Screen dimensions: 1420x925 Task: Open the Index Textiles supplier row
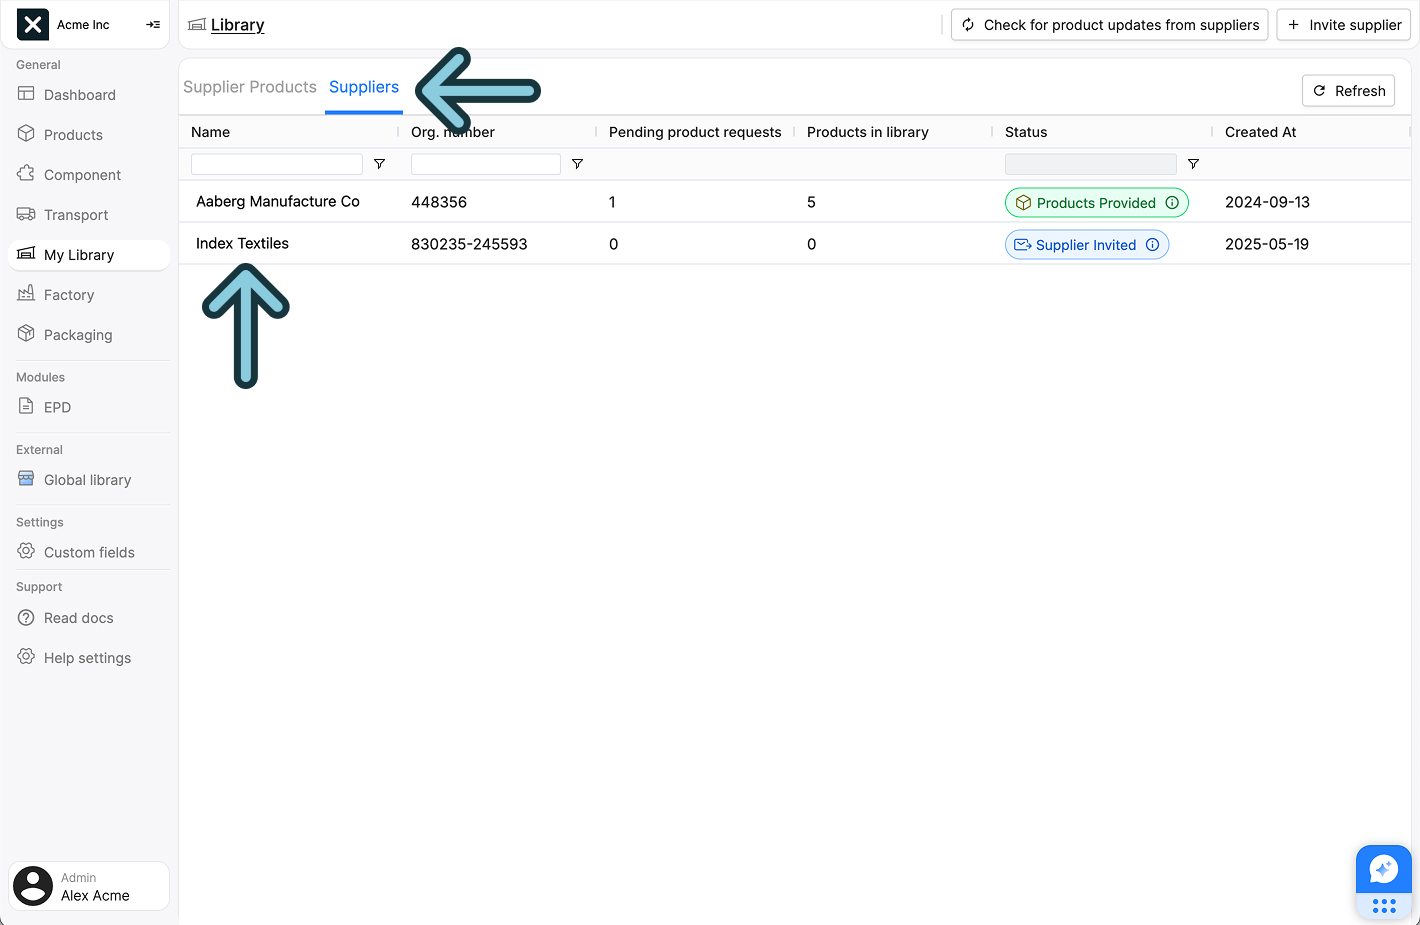242,244
